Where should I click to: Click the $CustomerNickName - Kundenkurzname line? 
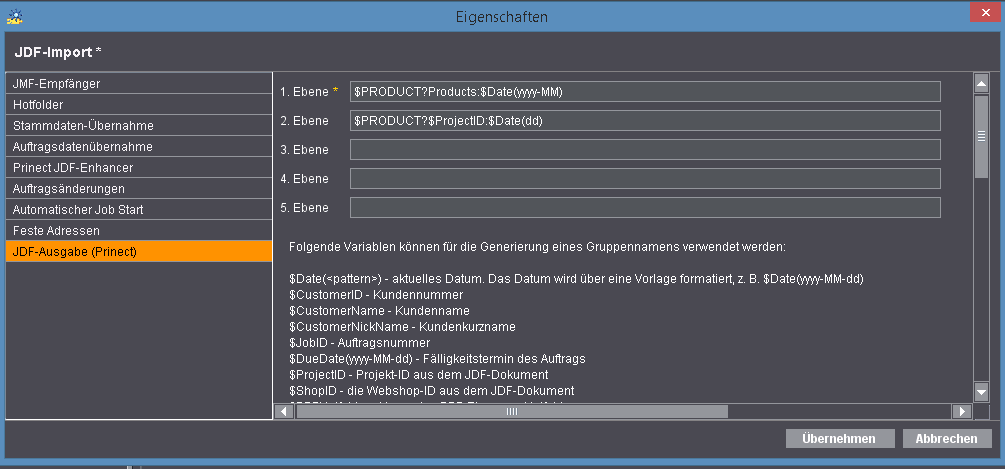[x=403, y=327]
